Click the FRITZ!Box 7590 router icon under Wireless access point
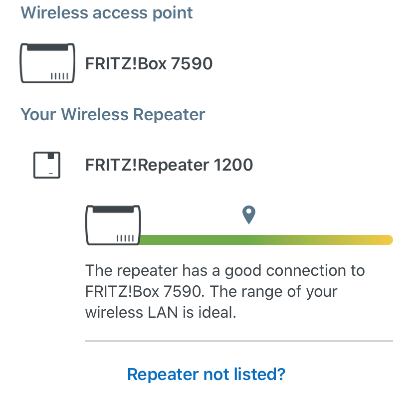 pyautogui.click(x=48, y=63)
